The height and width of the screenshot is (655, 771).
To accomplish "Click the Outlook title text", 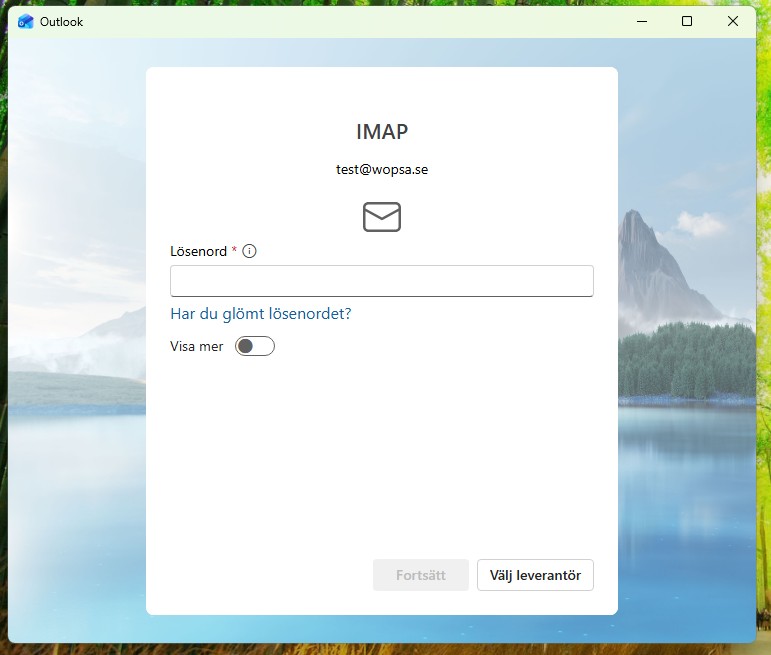I will [62, 22].
